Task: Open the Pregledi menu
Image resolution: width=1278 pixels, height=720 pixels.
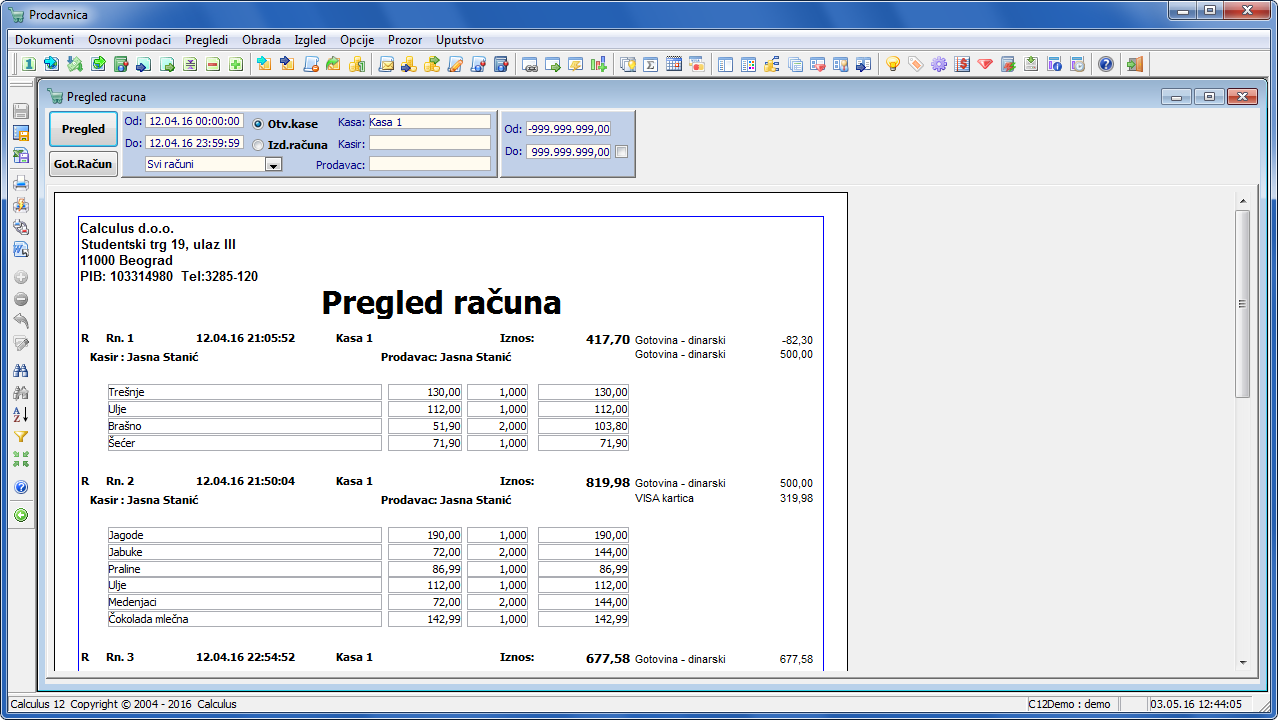Action: tap(206, 40)
